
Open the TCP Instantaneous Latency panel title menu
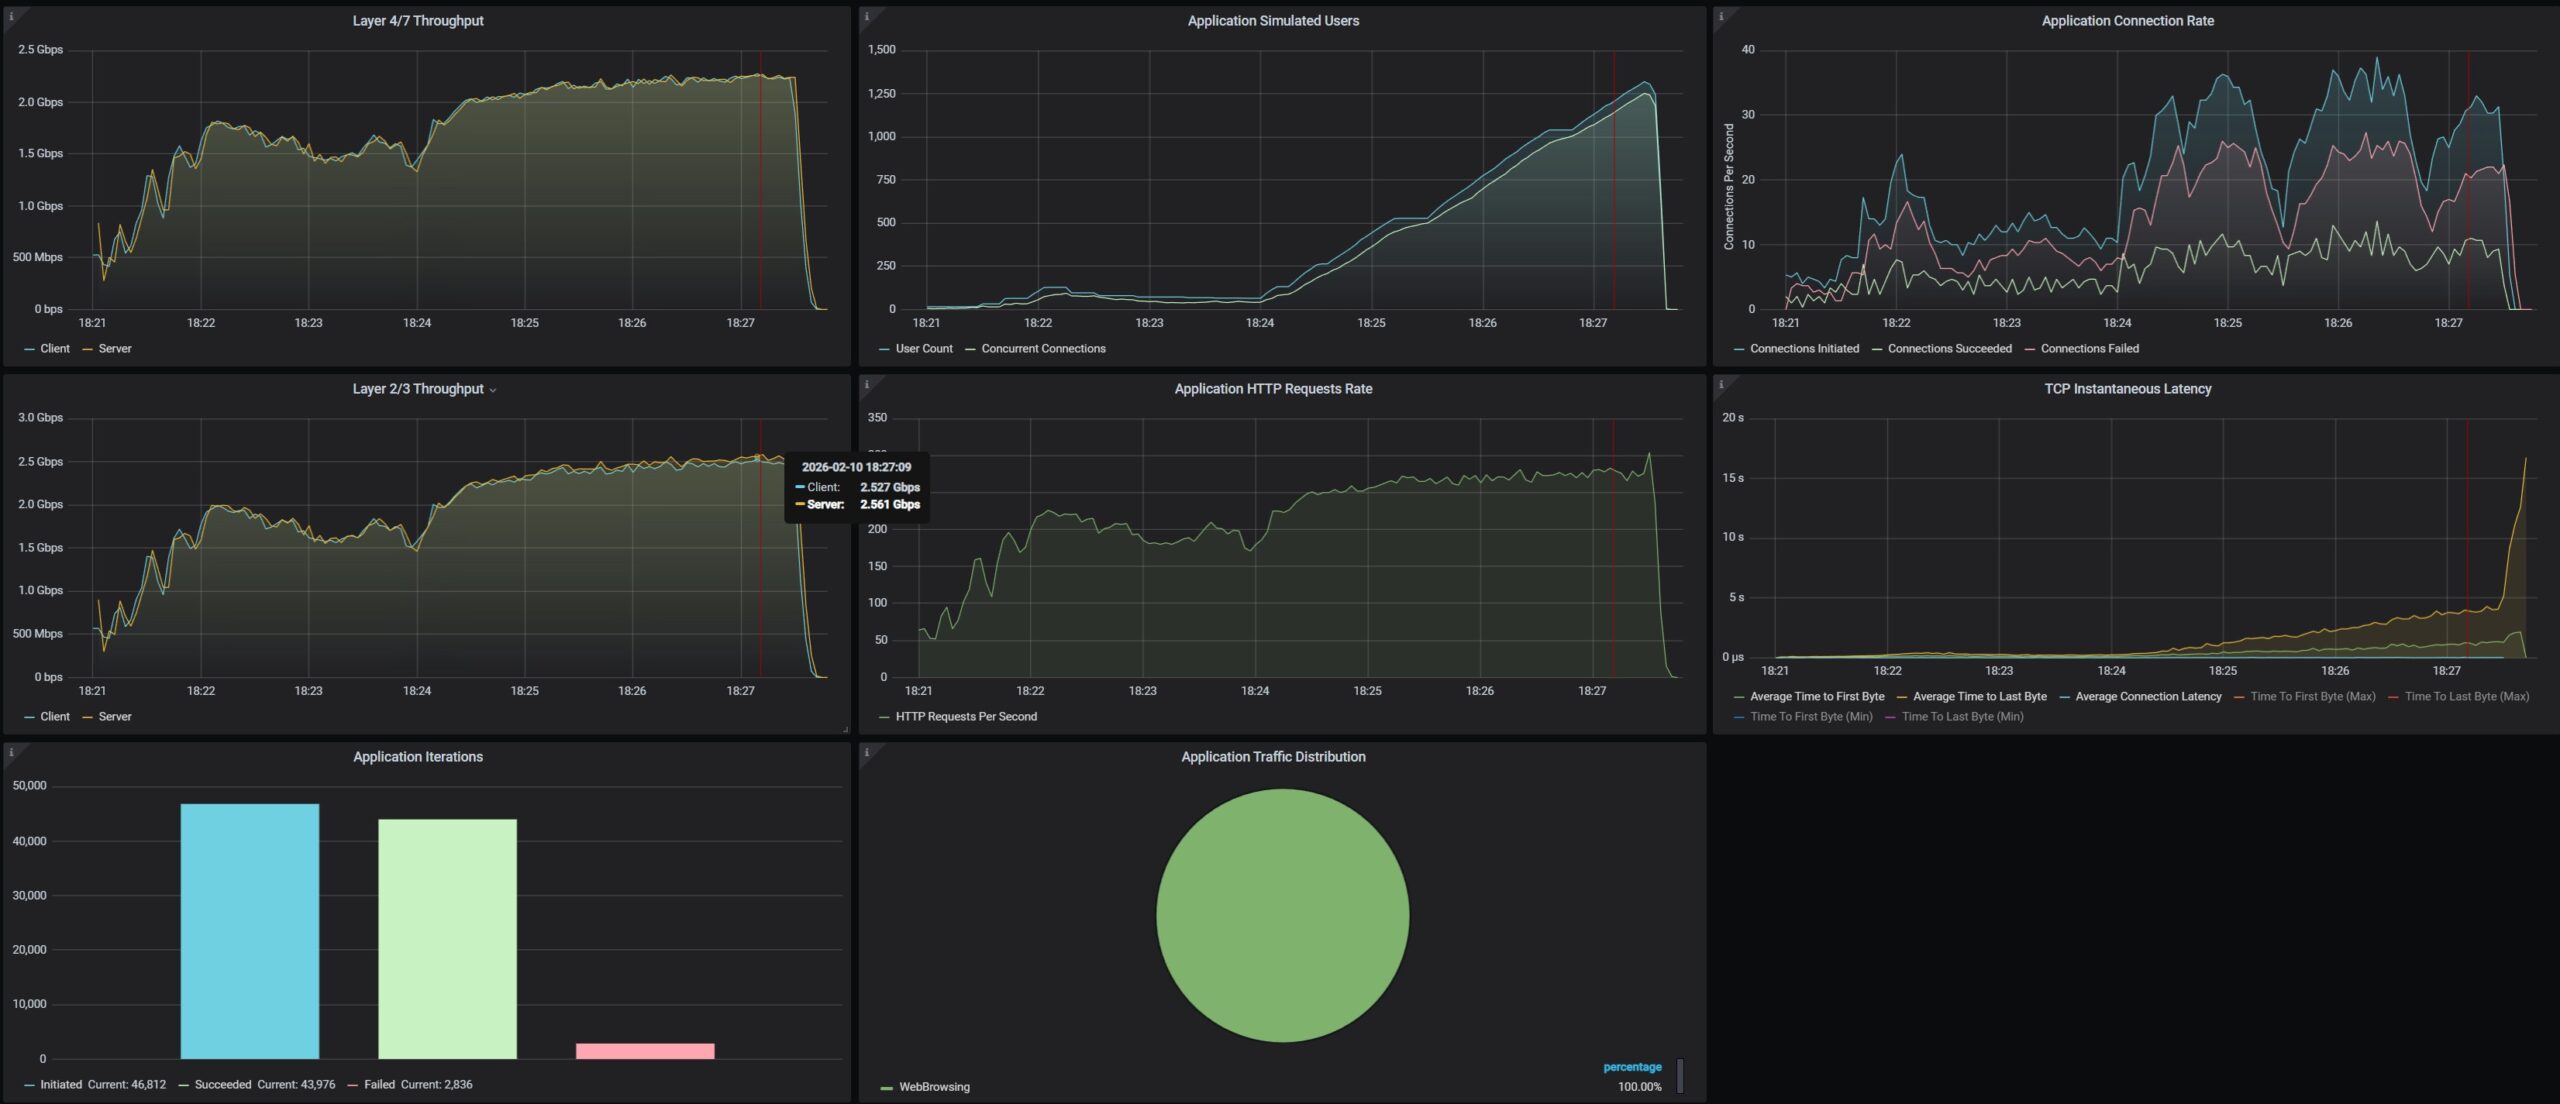click(x=2127, y=389)
